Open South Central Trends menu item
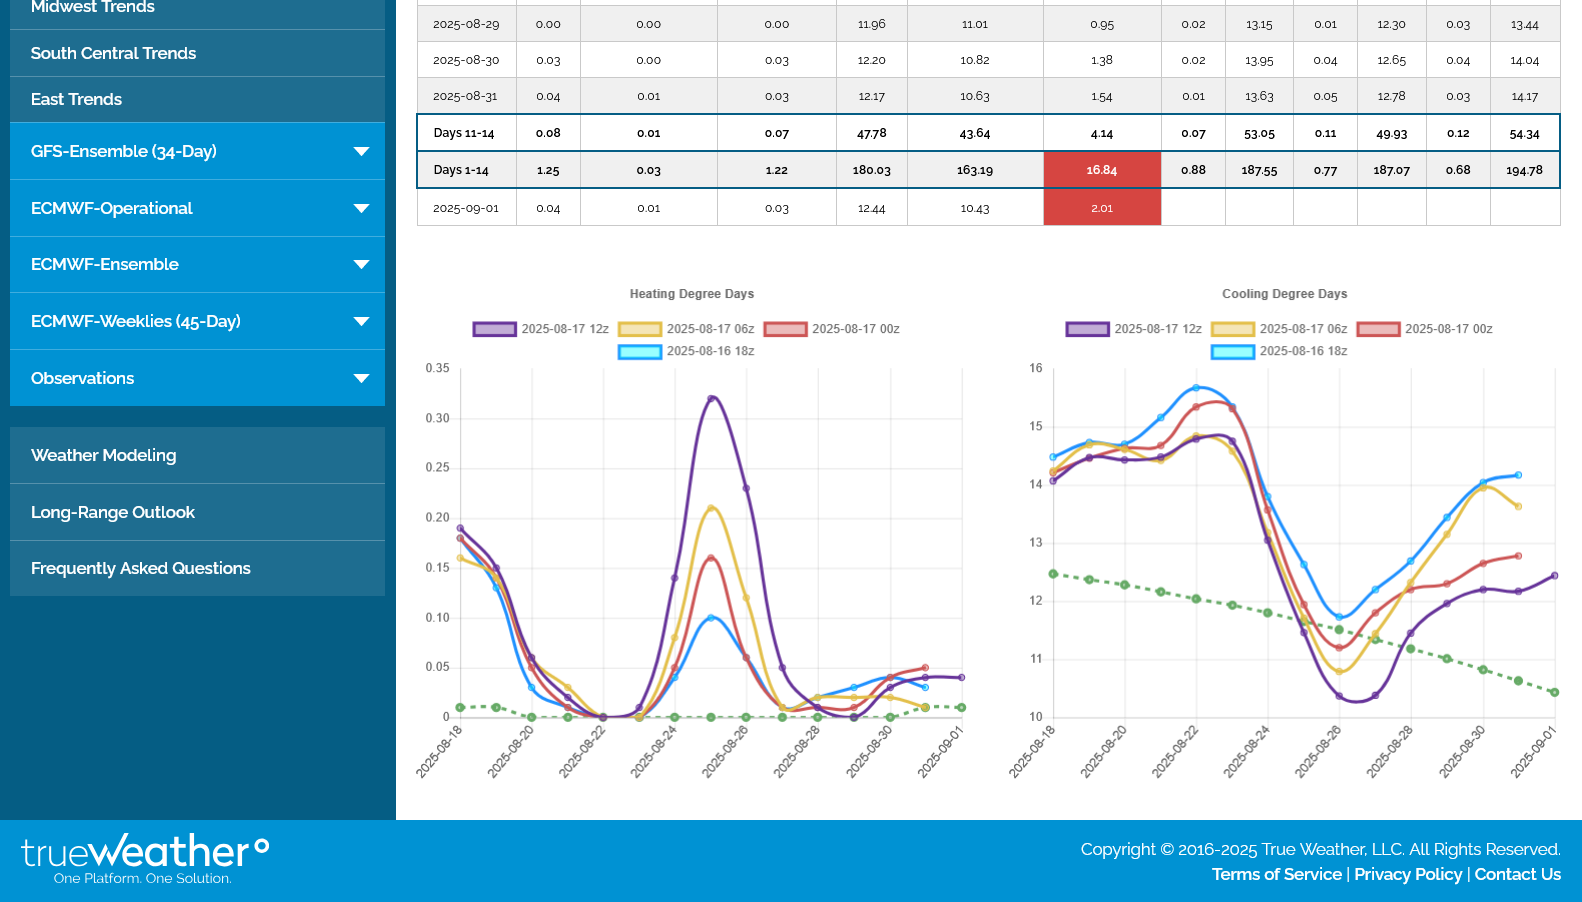This screenshot has height=902, width=1582. coord(113,53)
